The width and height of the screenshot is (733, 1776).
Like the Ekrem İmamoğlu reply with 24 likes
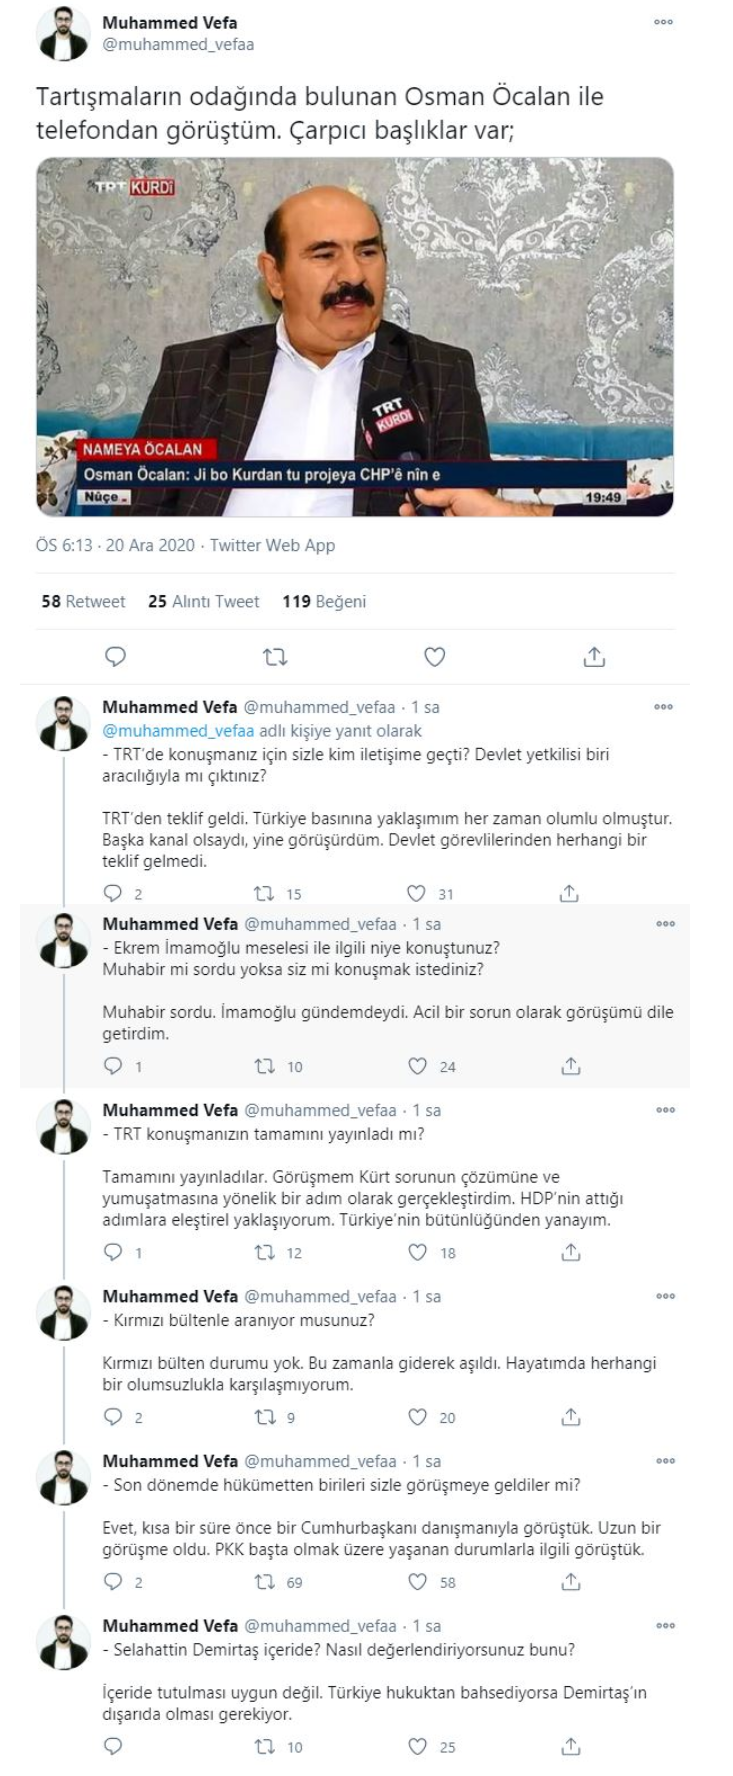[x=418, y=1066]
